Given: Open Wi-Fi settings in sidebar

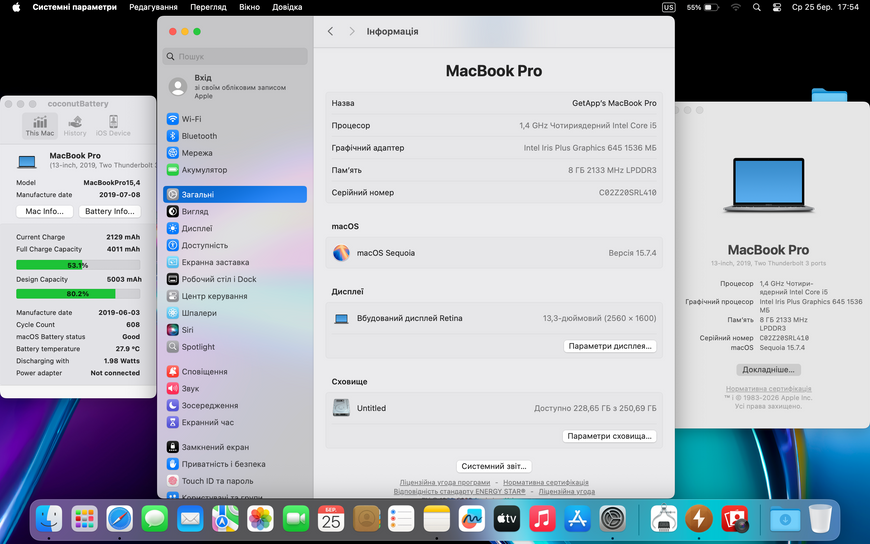Looking at the screenshot, I should click(x=235, y=119).
